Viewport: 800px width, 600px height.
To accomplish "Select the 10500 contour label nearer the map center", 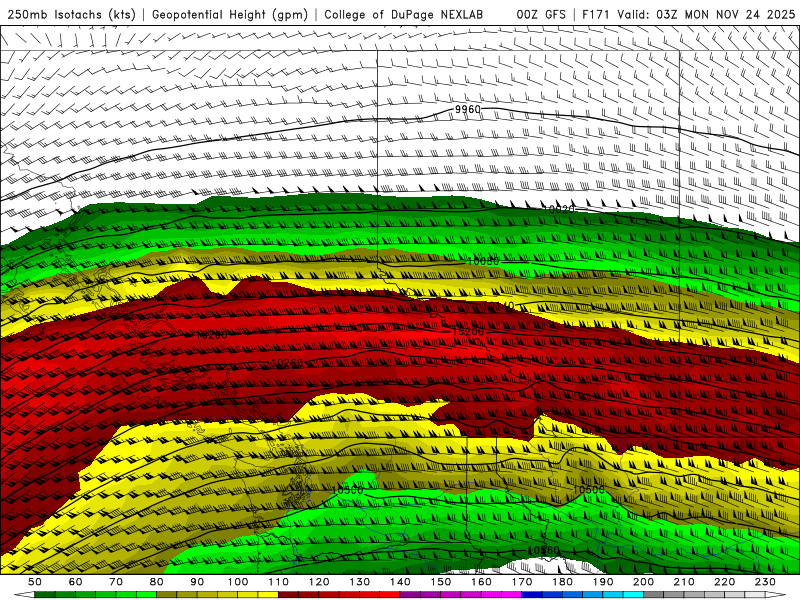I will coord(347,490).
